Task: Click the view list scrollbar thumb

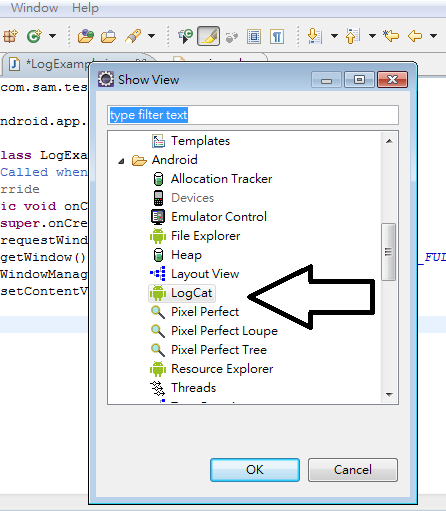Action: [x=388, y=252]
